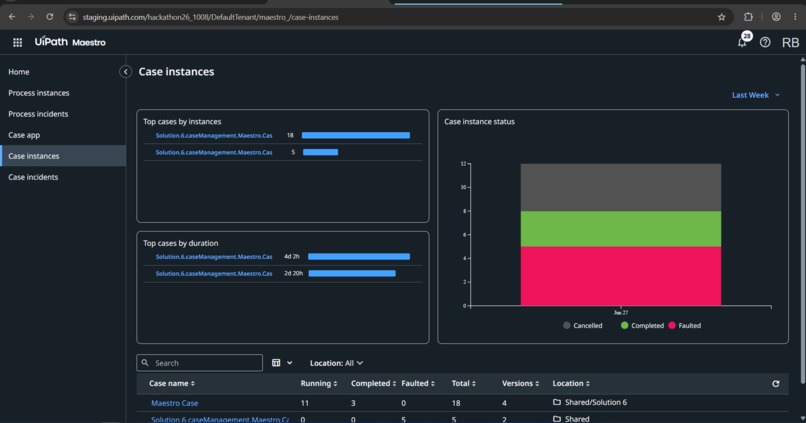806x423 pixels.
Task: Open top duration case with 2d 20h
Action: tap(214, 273)
